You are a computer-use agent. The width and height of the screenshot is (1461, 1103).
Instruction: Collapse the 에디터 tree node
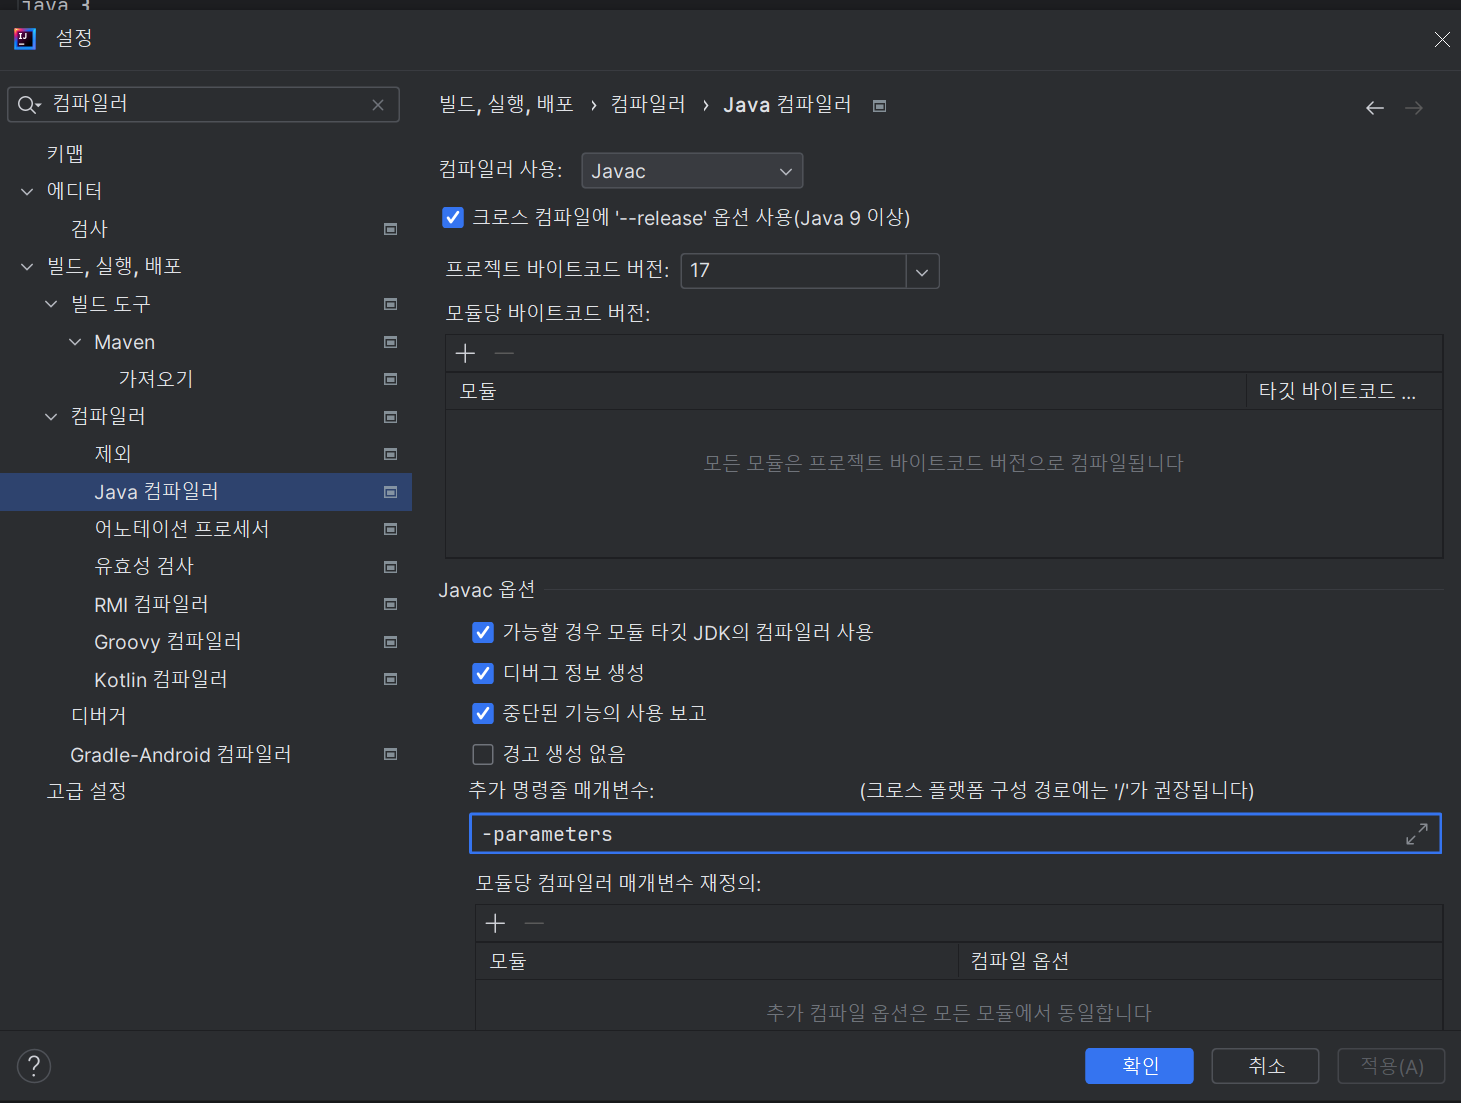[x=27, y=191]
